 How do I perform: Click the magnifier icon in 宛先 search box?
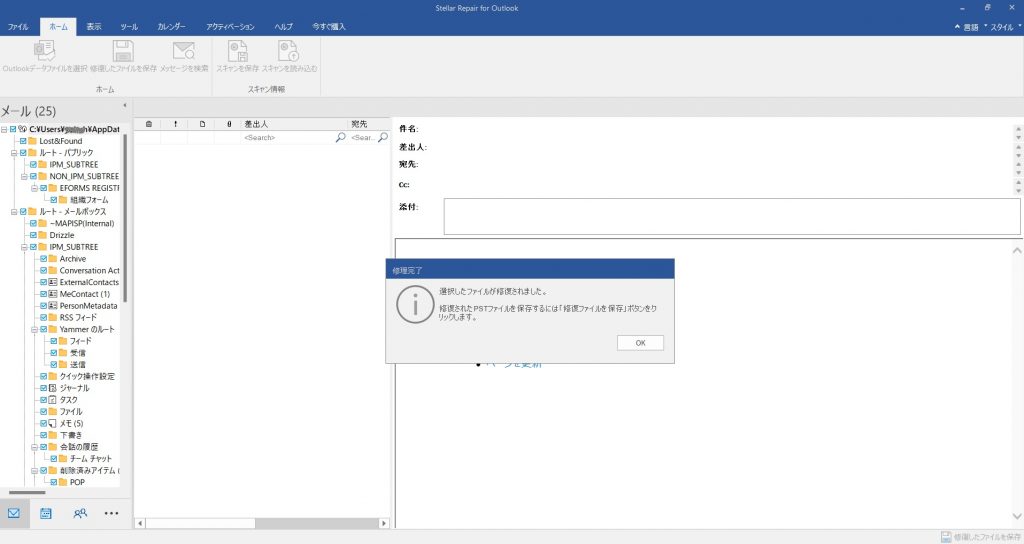pyautogui.click(x=383, y=137)
